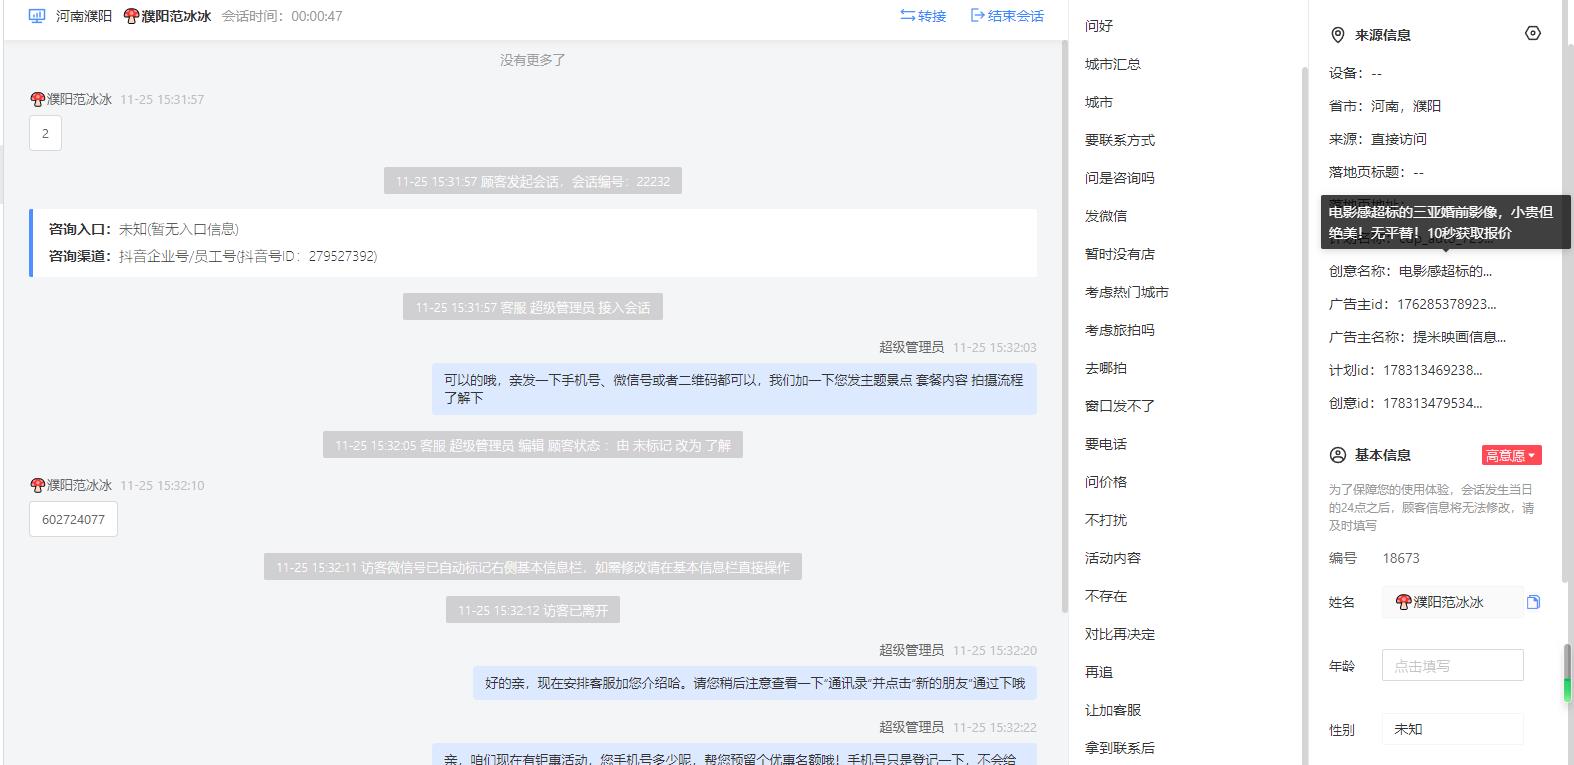This screenshot has width=1574, height=765.
Task: Click the agent reply 好的亲，现在安排客服加您介绍哈
Action: click(x=755, y=683)
